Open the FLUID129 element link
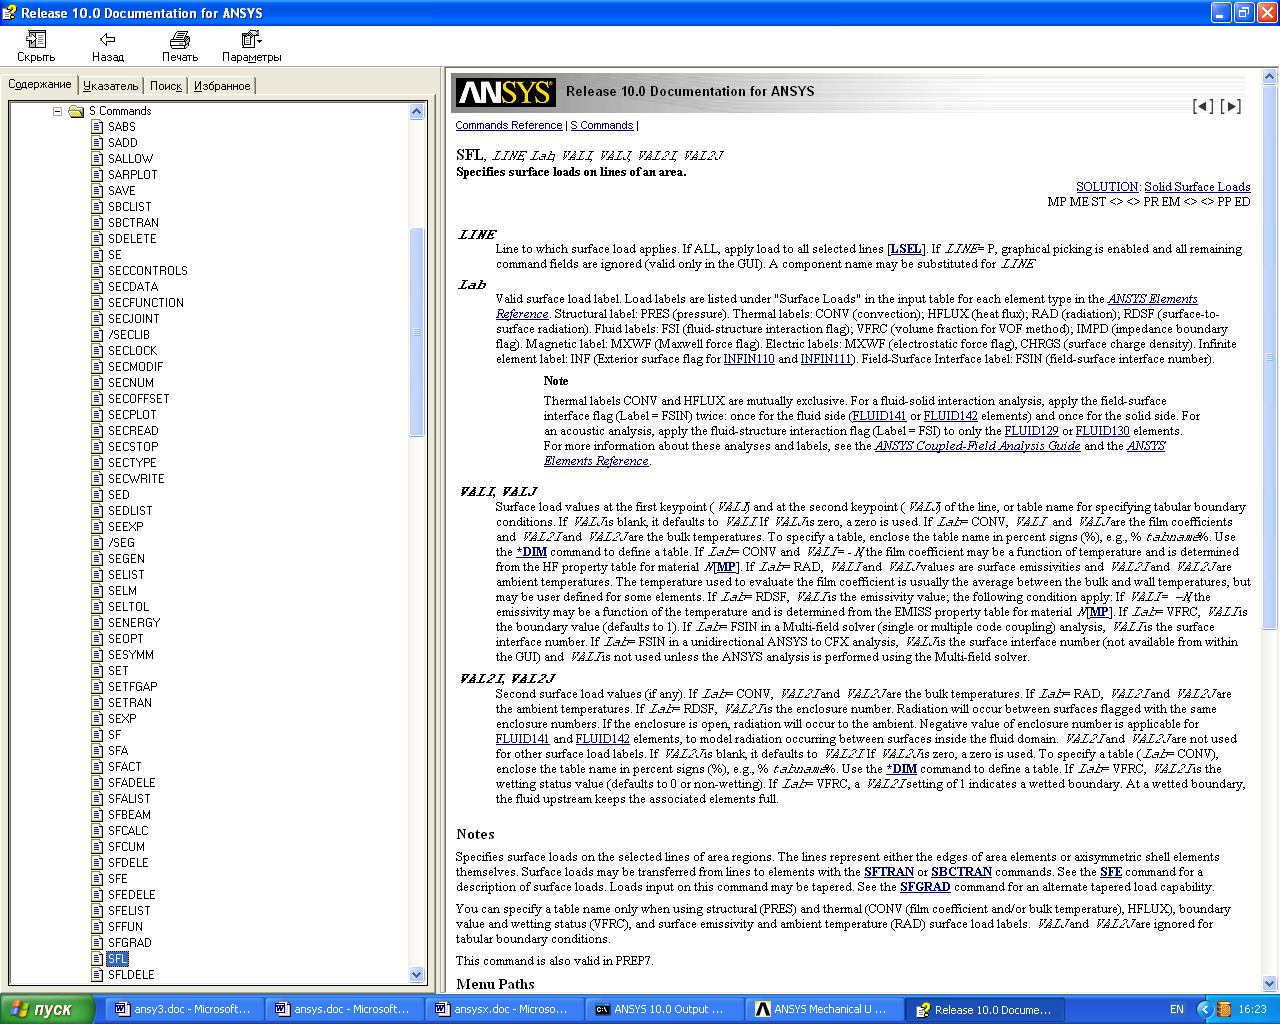Image resolution: width=1280 pixels, height=1024 pixels. click(1031, 431)
